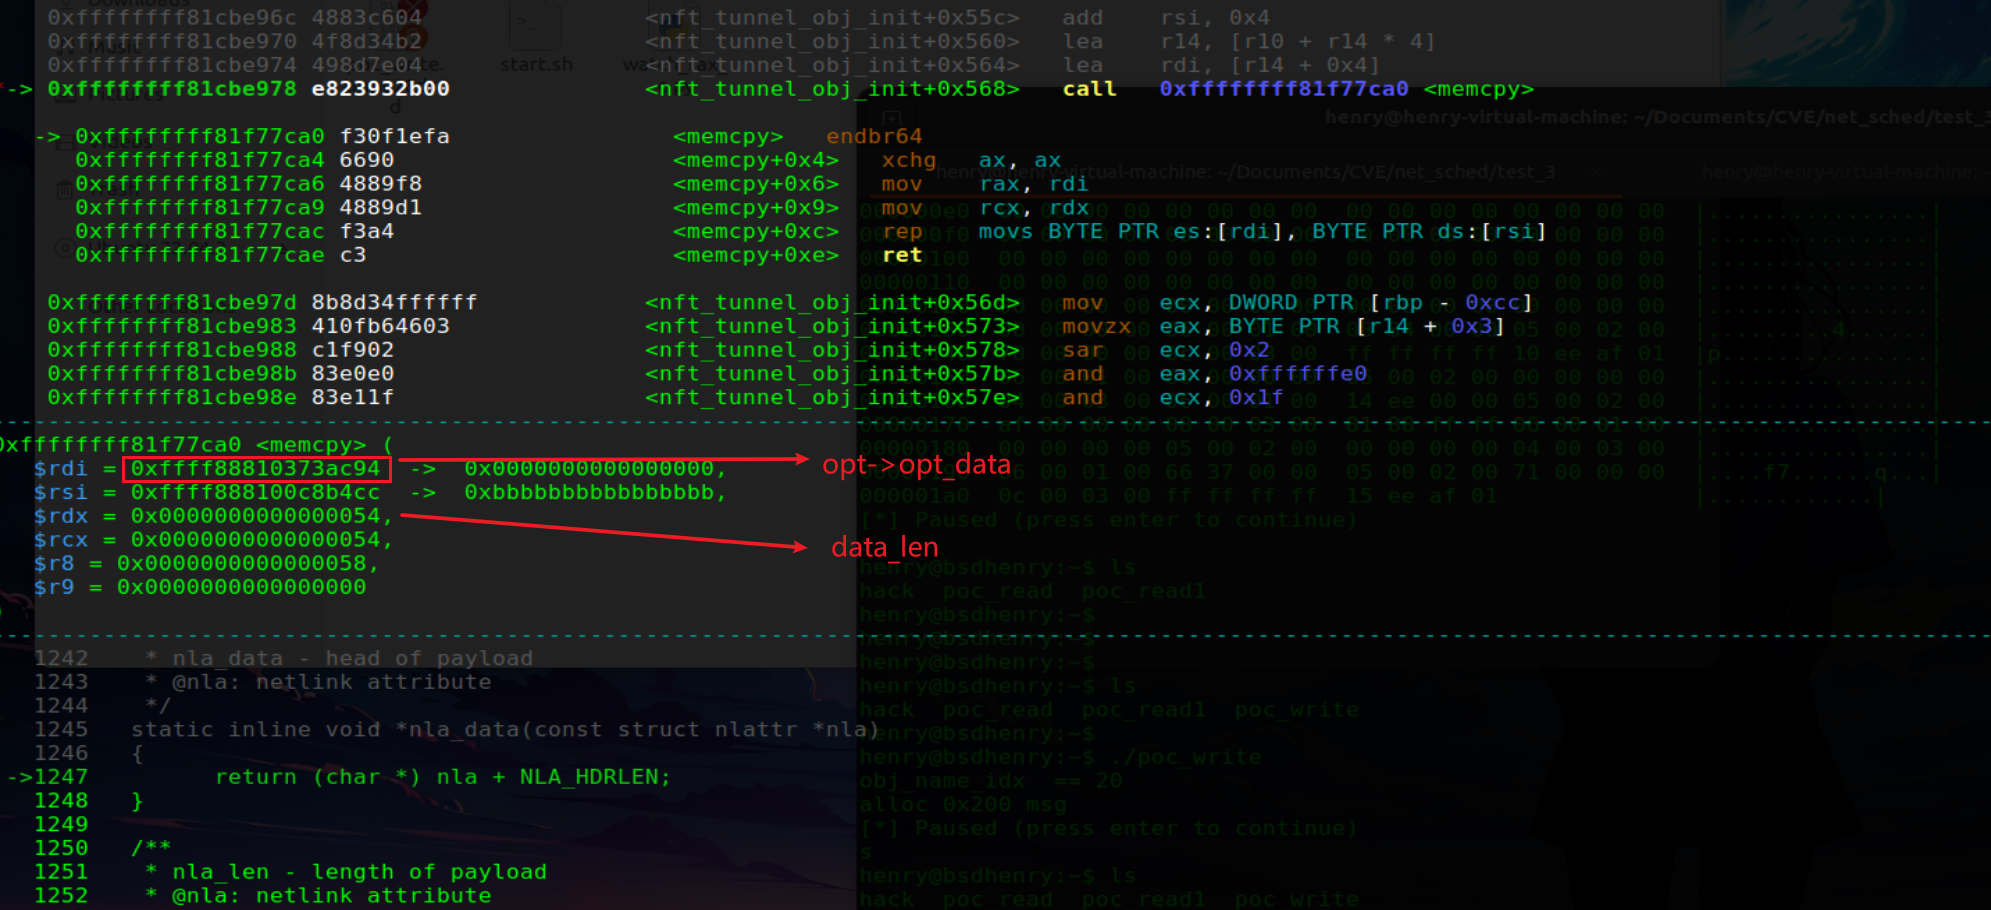Select 'lea rdi, [r14 + 0x4]' instruction
This screenshot has height=910, width=1991.
tap(1220, 65)
